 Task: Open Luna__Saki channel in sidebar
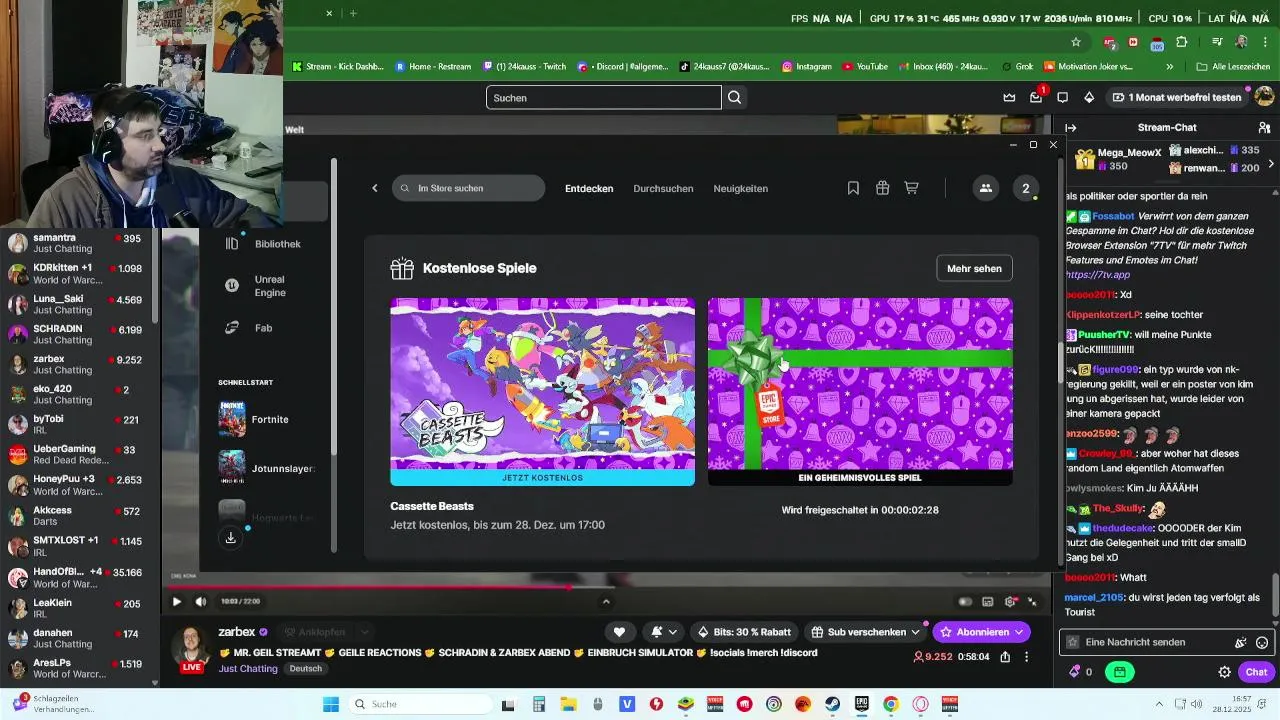[76, 304]
